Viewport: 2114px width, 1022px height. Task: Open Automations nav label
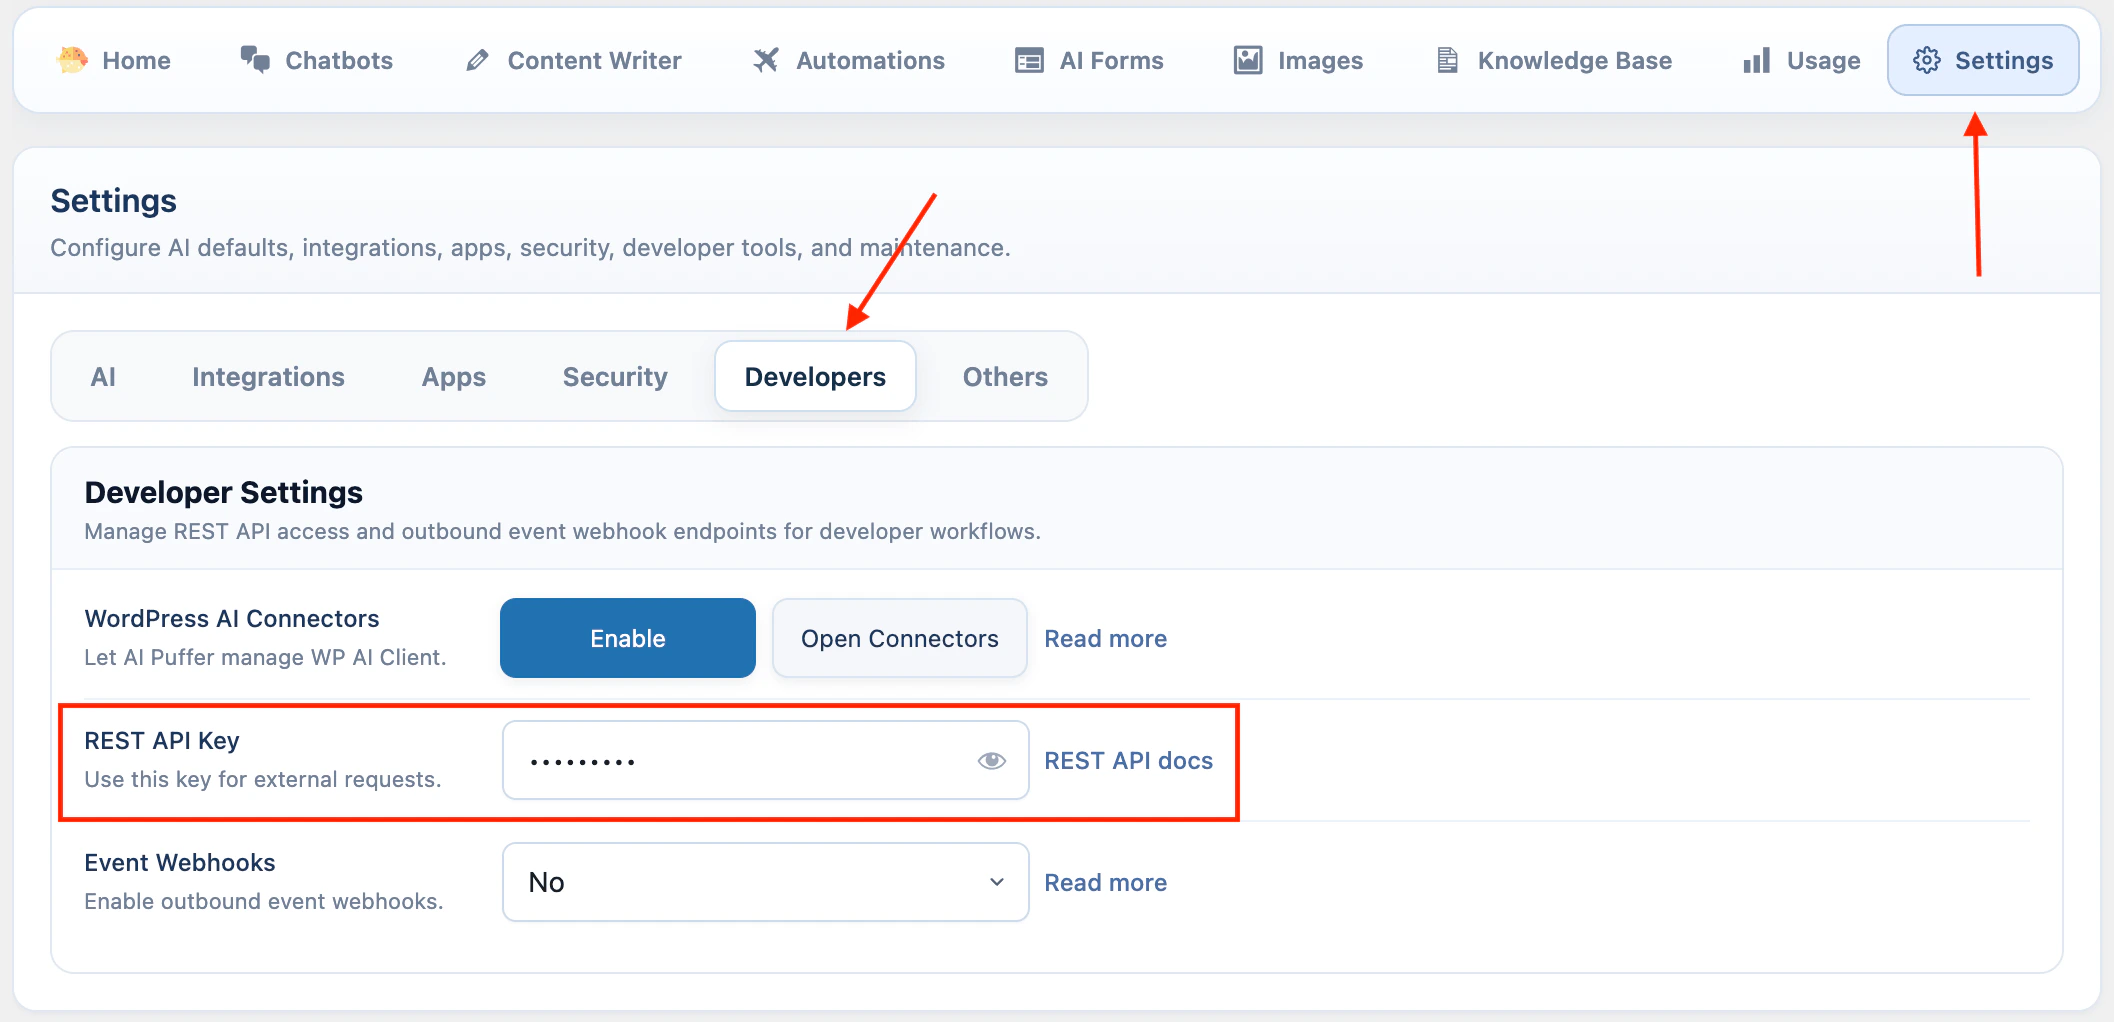point(870,61)
